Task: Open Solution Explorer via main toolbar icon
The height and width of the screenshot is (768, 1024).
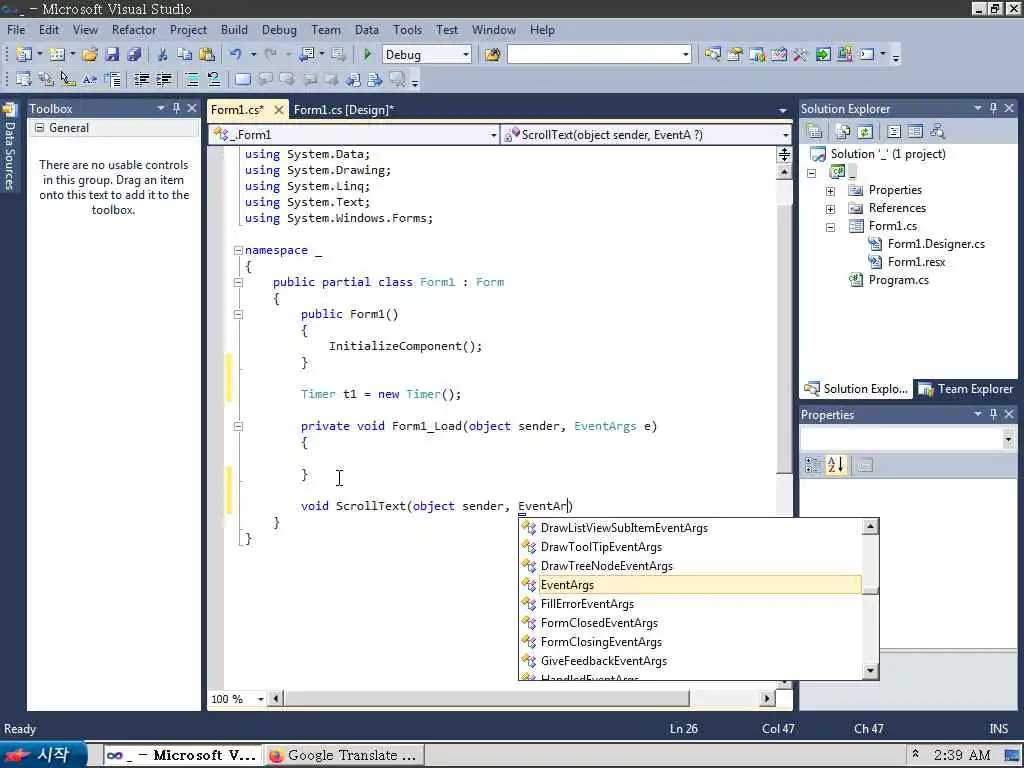Action: [x=712, y=55]
